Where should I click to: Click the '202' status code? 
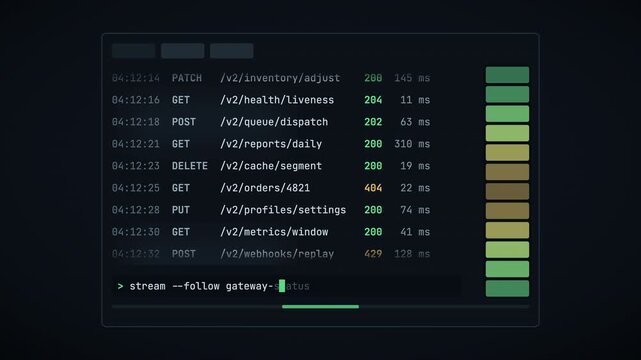373,122
